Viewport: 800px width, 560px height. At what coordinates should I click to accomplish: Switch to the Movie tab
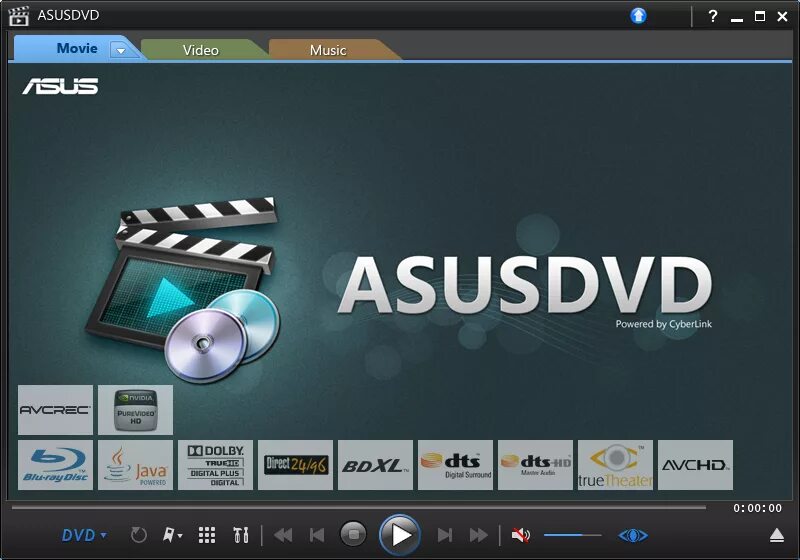pos(77,48)
